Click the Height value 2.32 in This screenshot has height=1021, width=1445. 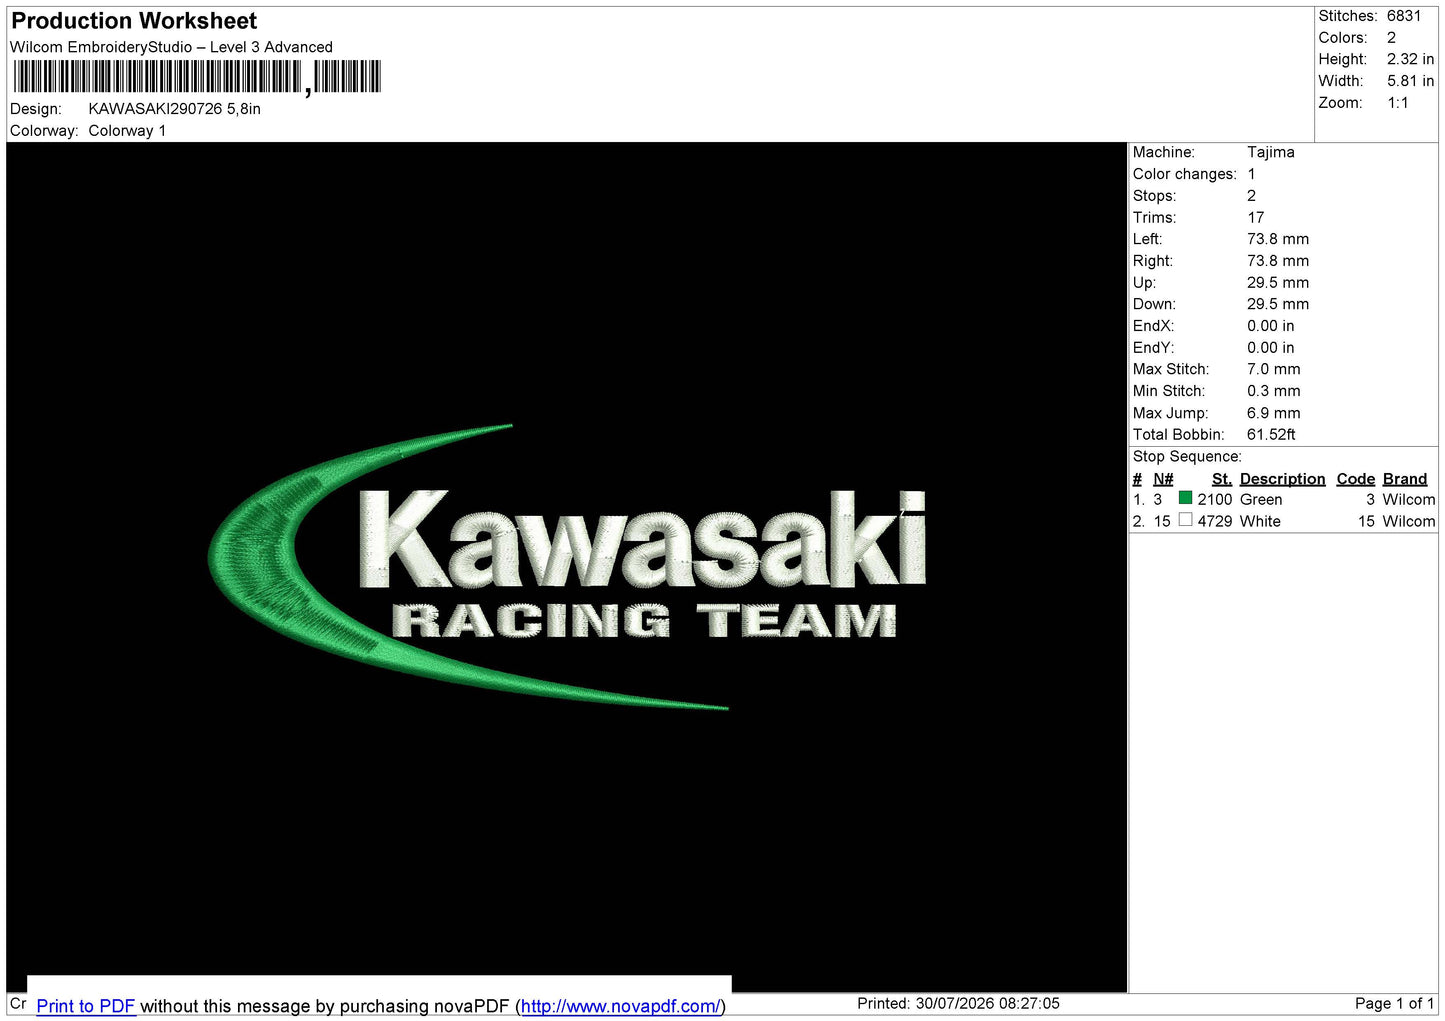pyautogui.click(x=1410, y=59)
